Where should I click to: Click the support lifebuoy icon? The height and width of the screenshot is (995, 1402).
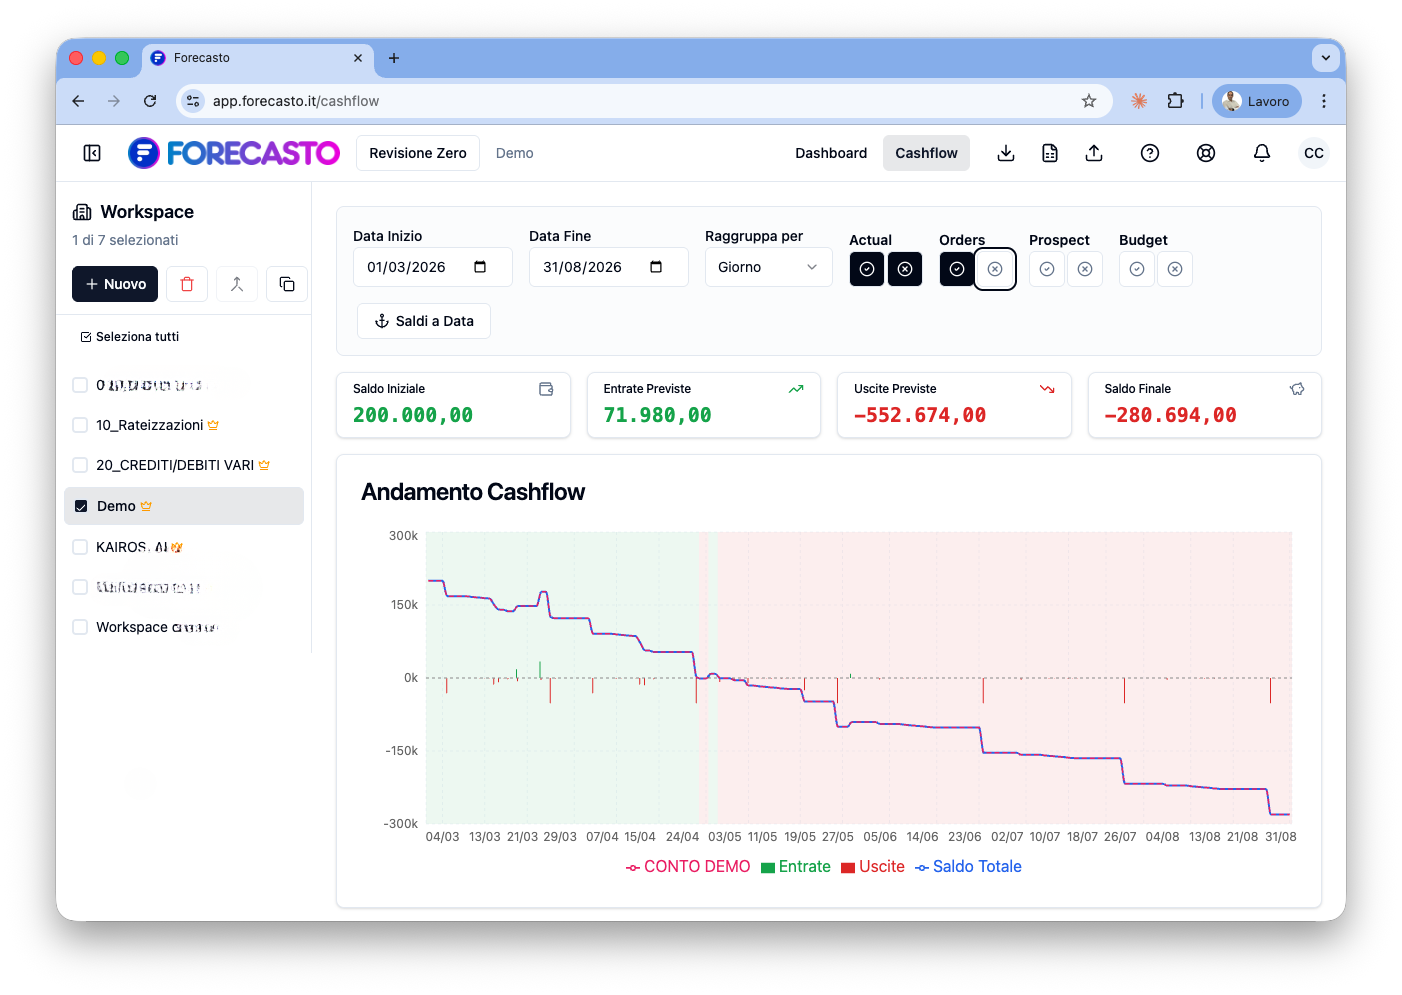pyautogui.click(x=1205, y=153)
